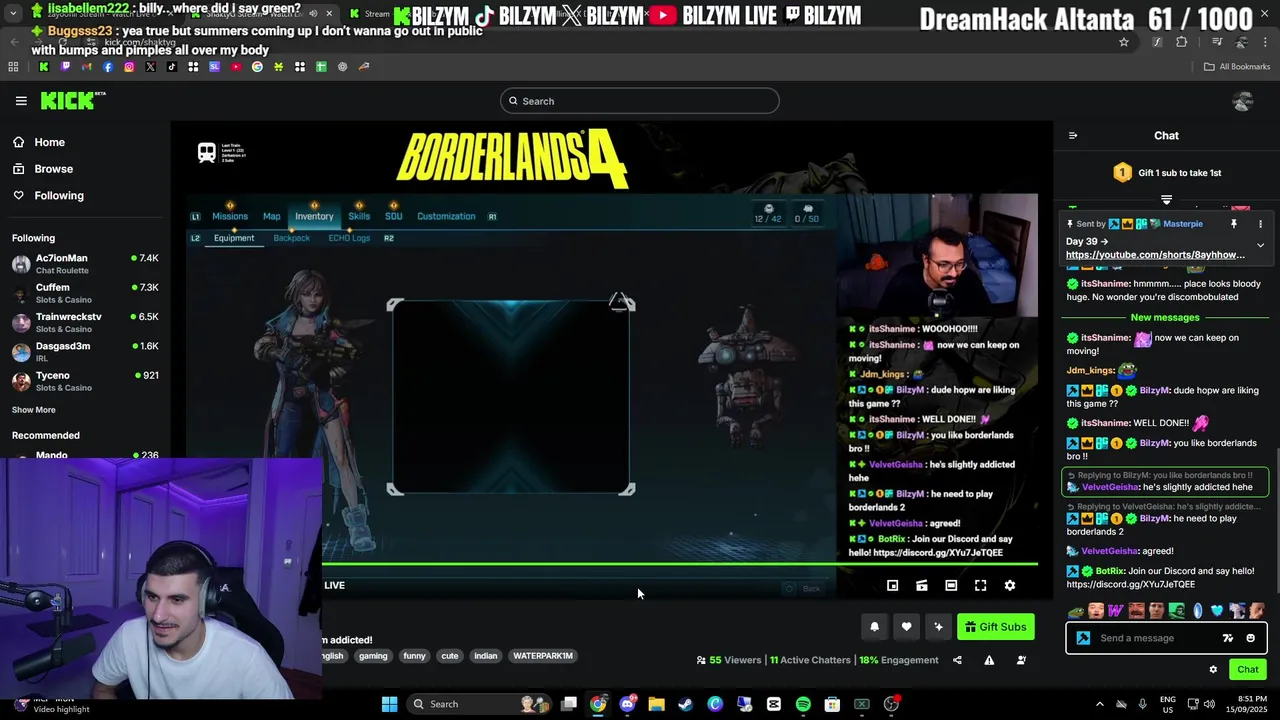Open the emoji picker in chat

(1250, 638)
